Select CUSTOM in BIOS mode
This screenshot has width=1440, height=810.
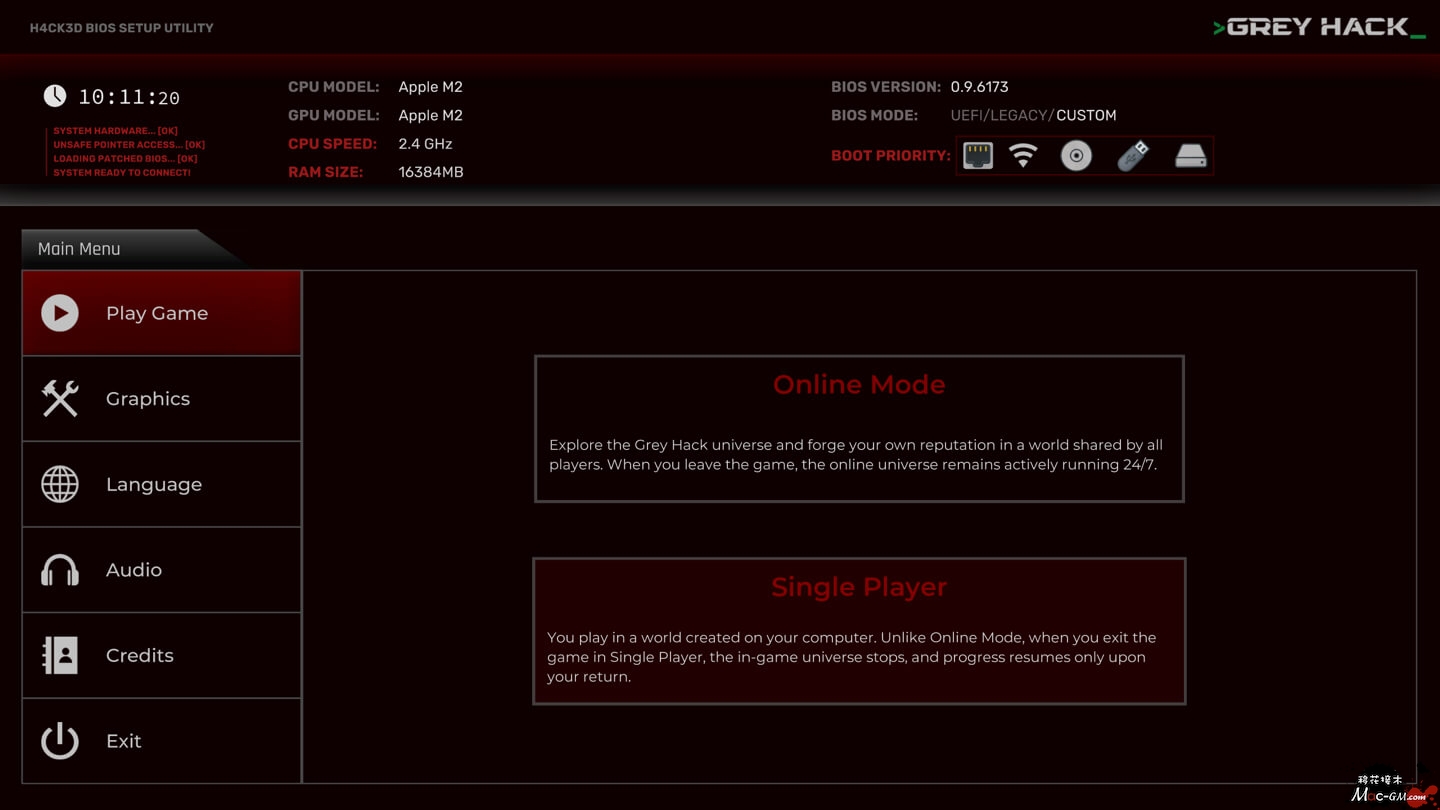1086,115
